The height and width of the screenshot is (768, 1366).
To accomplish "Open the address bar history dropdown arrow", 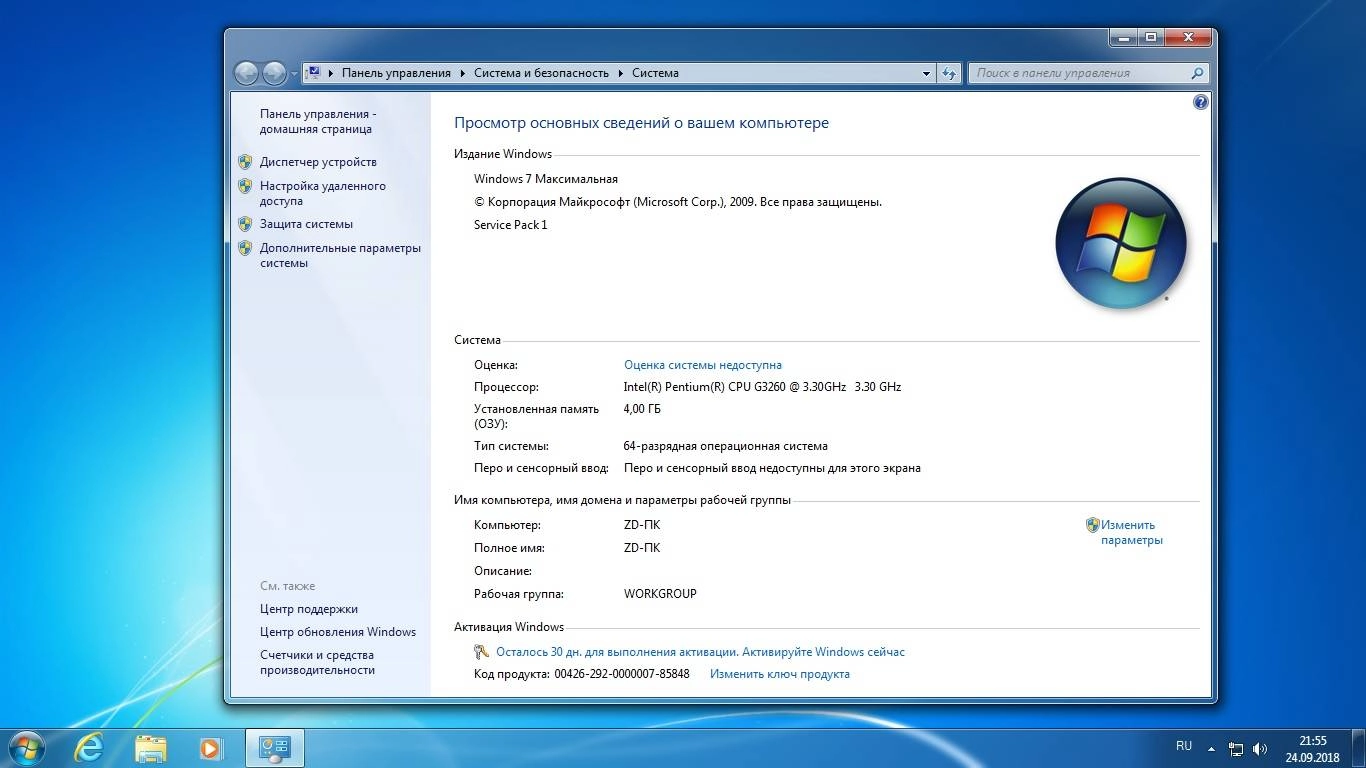I will pyautogui.click(x=927, y=73).
